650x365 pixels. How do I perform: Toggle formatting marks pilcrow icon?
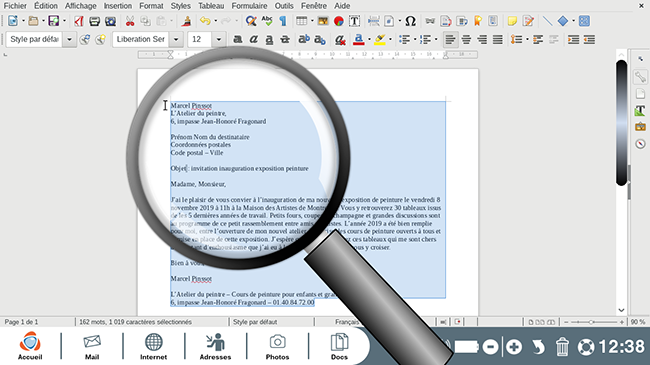pyautogui.click(x=283, y=21)
